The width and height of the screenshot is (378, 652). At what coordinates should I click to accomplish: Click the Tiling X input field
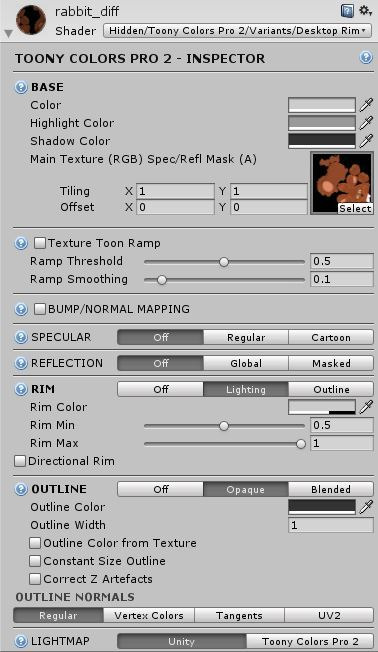point(175,191)
